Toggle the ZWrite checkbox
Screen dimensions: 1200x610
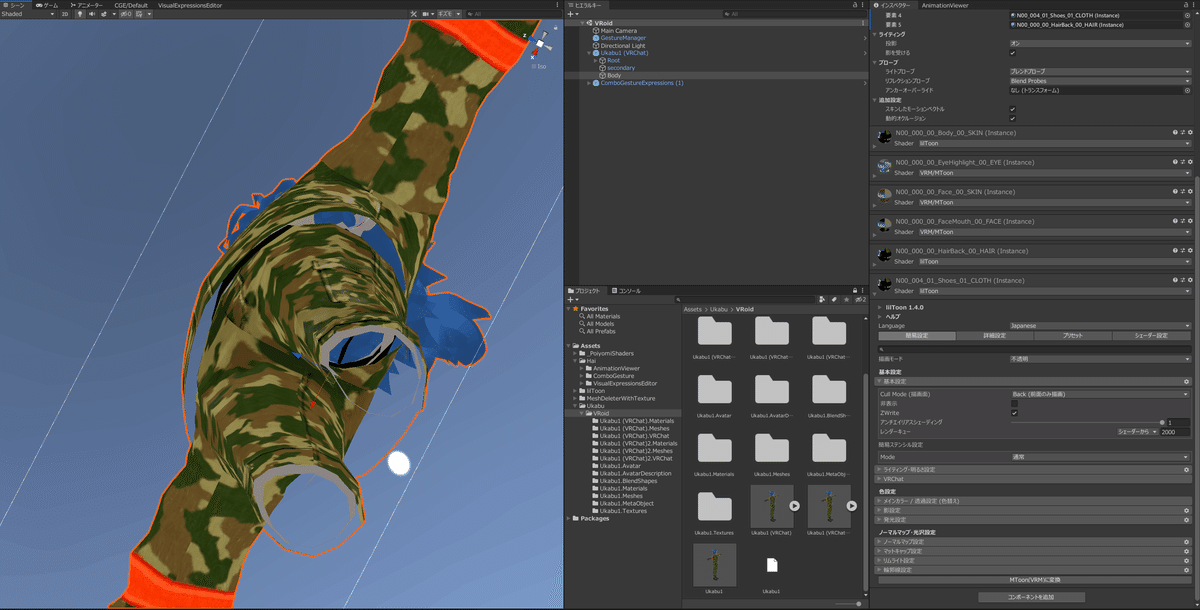(1015, 413)
